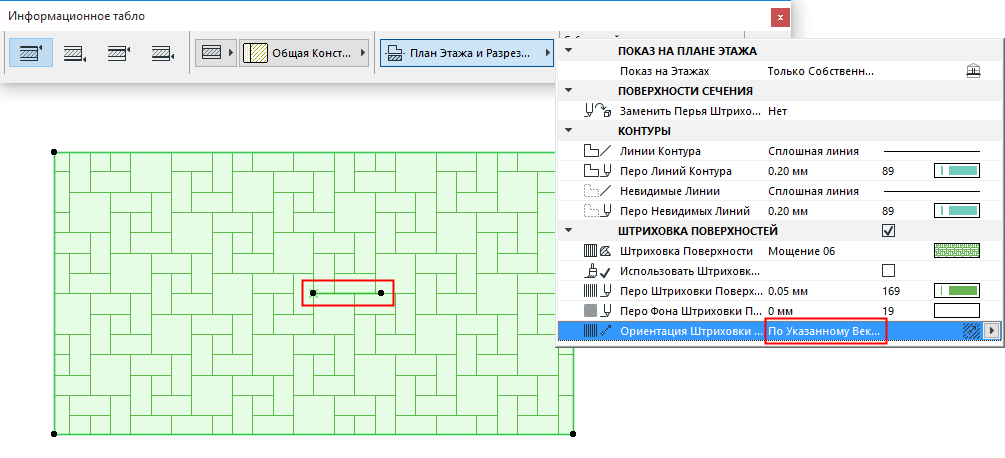The height and width of the screenshot is (458, 1005).
Task: Collapse the ПОКАЗ НА ПЛАНЕ ЭТАЖА section
Action: click(x=569, y=51)
